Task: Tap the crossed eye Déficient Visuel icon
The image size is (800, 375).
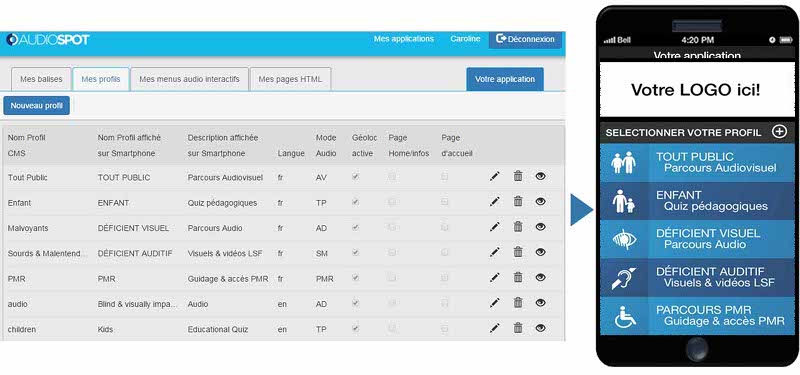Action: point(624,239)
